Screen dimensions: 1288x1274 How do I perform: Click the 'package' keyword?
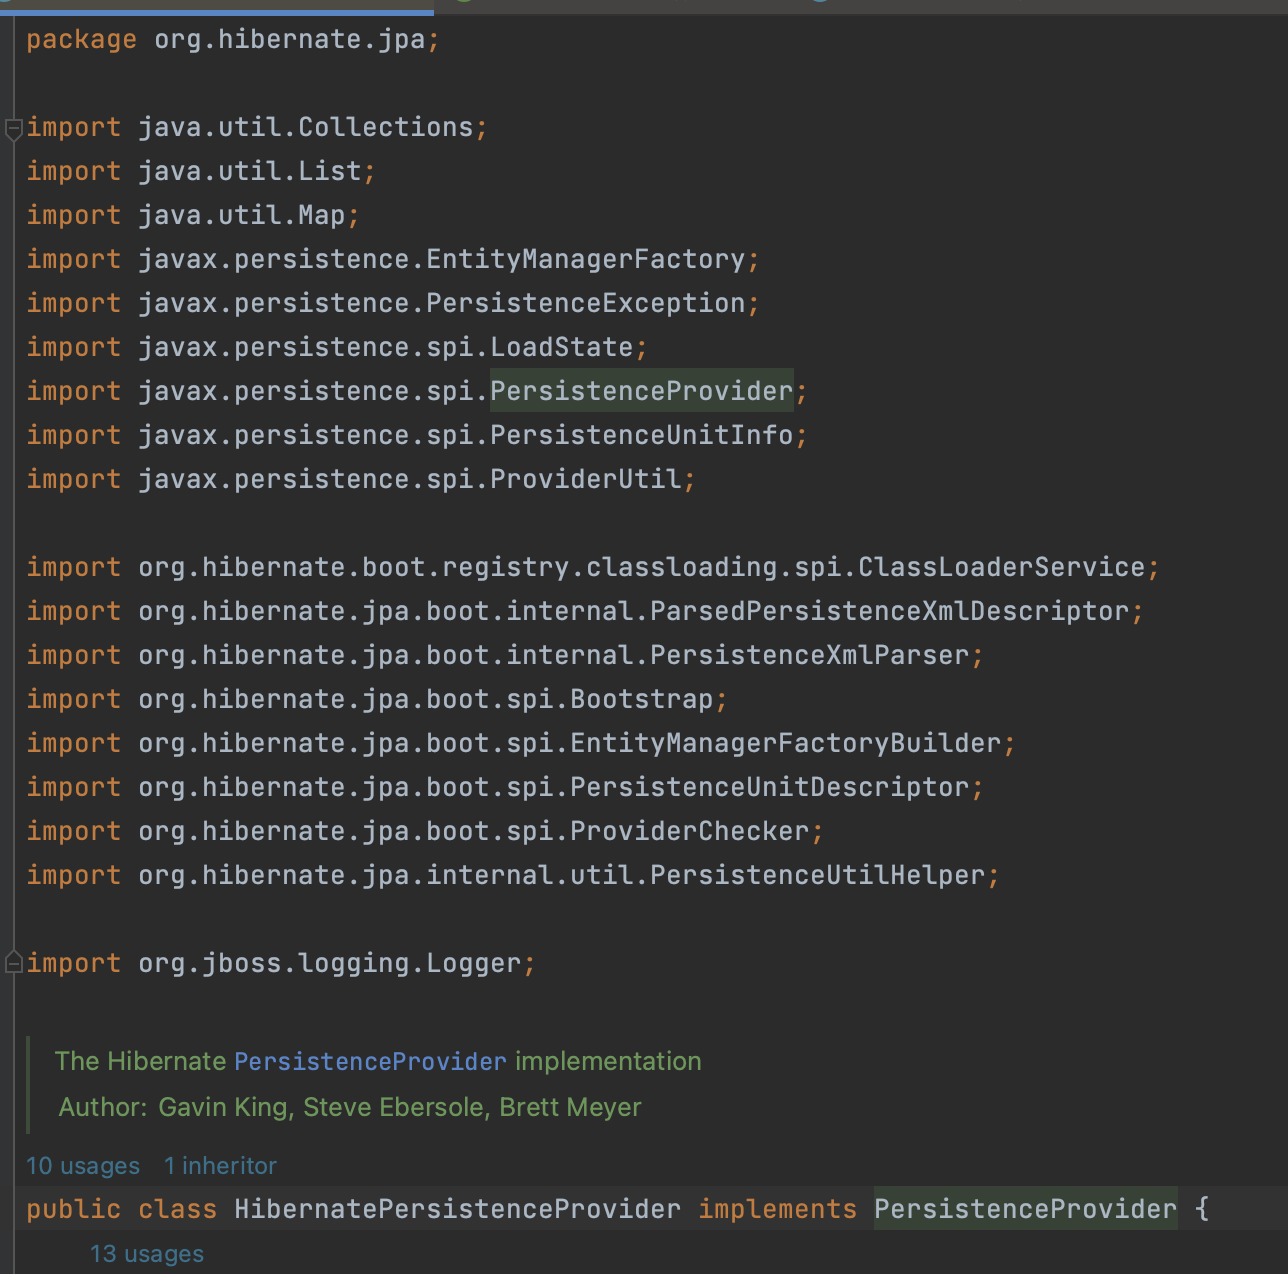pos(82,39)
